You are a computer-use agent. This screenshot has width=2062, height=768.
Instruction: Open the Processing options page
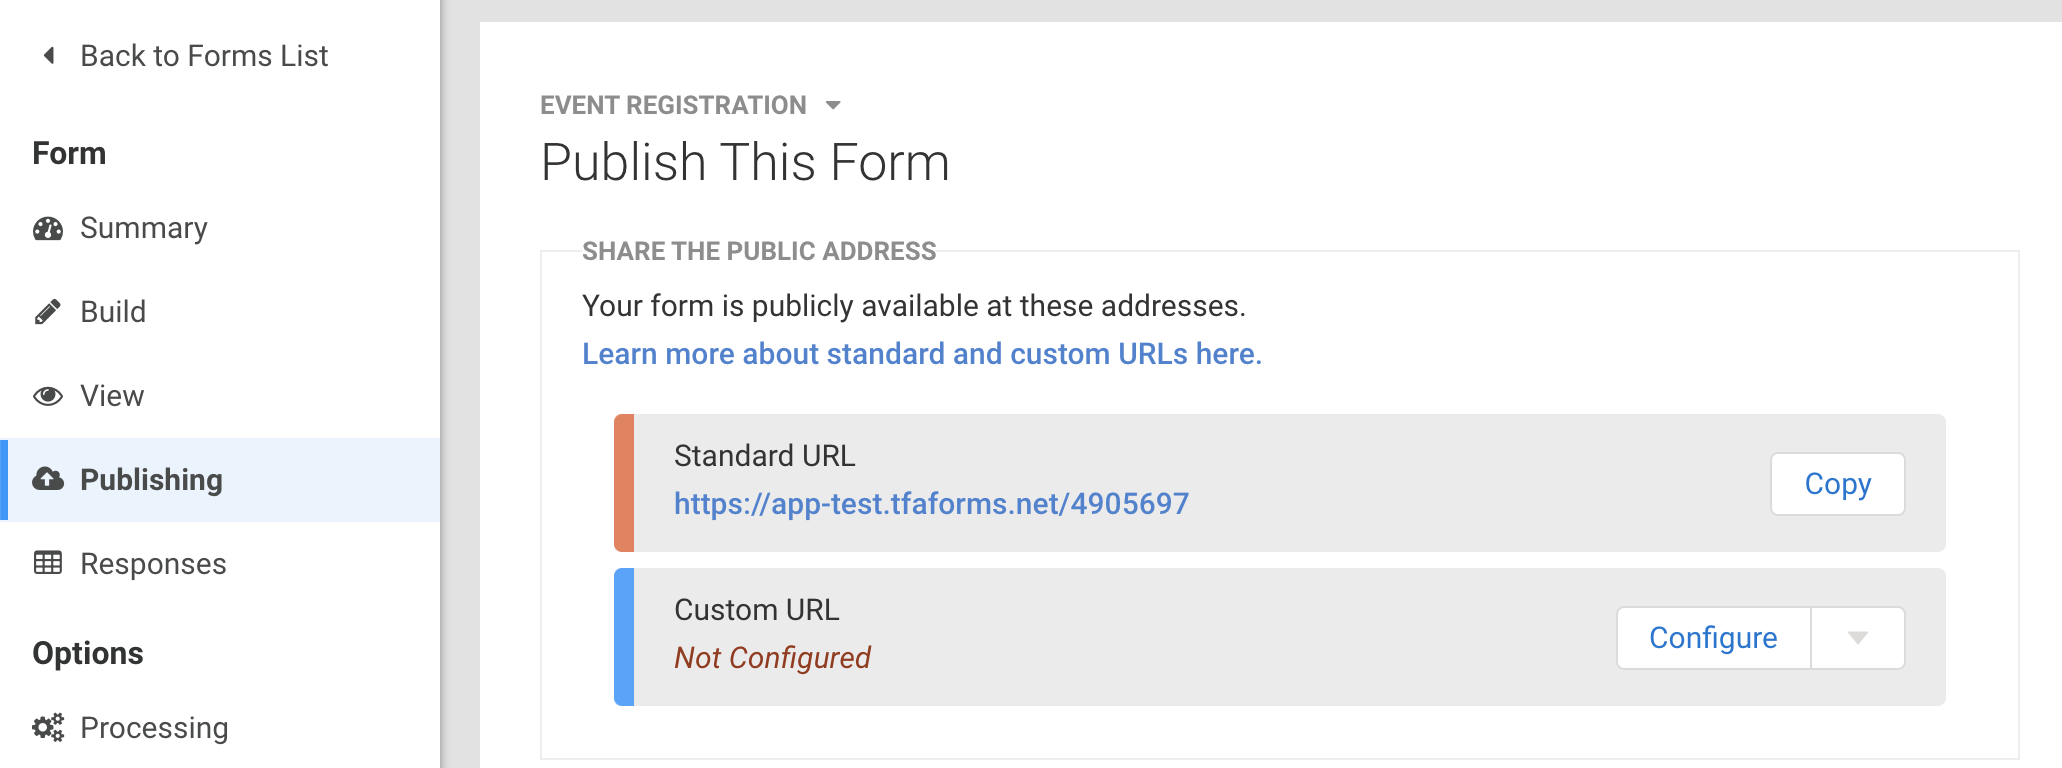154,728
